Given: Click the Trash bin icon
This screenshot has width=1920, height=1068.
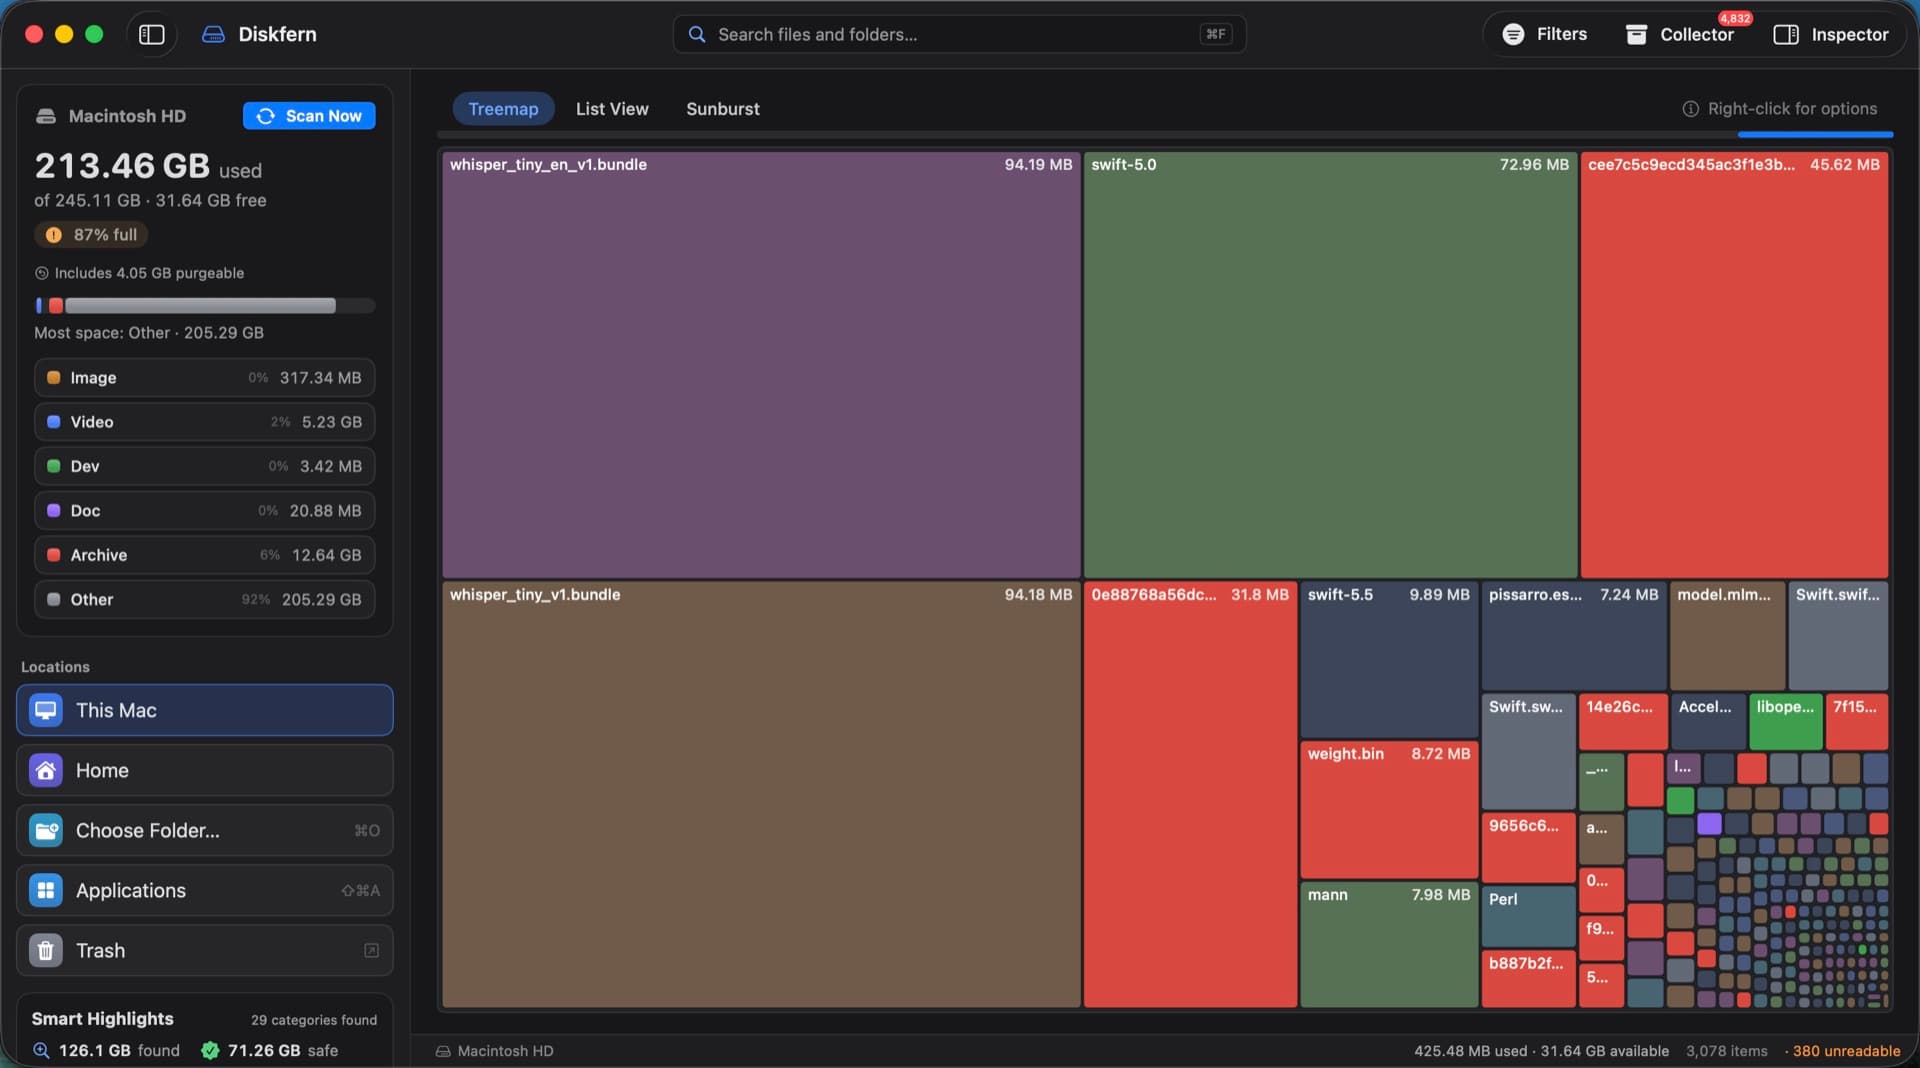Looking at the screenshot, I should (x=45, y=950).
